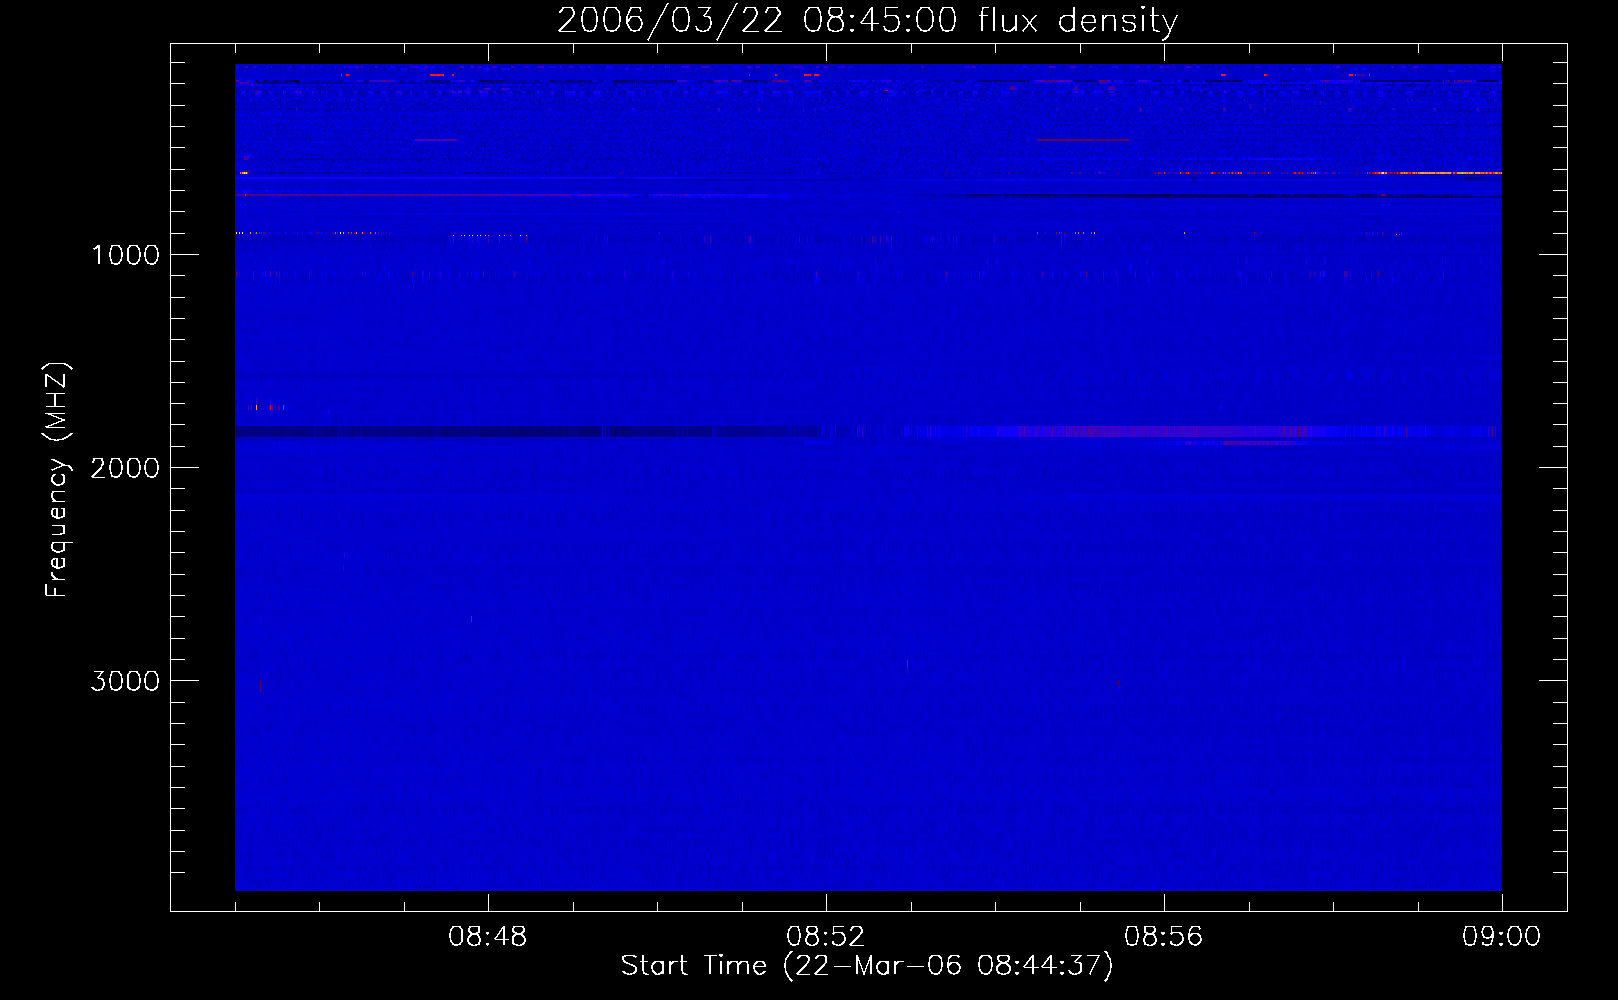The height and width of the screenshot is (1000, 1618).
Task: Click the red horizontal line above 1000 MHz near 08:55
Action: coord(1082,140)
